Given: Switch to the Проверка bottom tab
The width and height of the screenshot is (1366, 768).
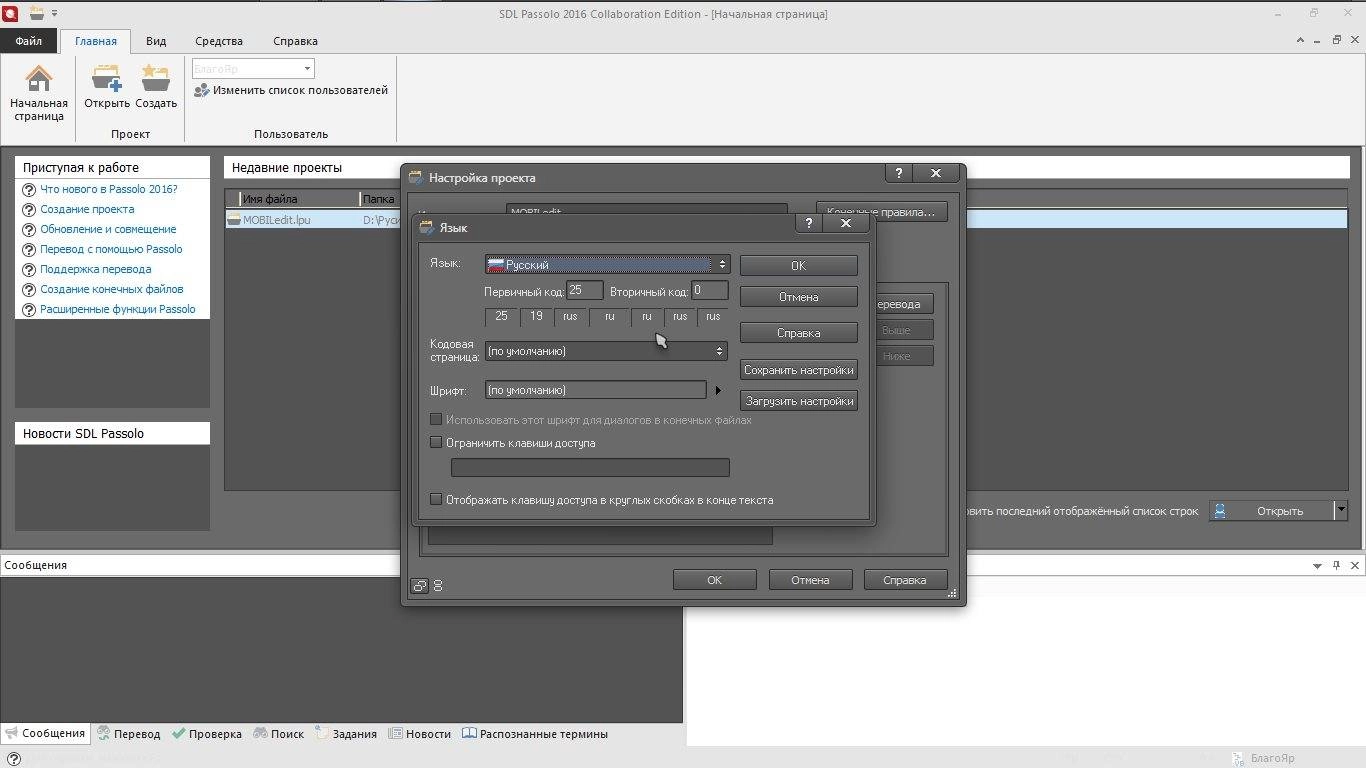Looking at the screenshot, I should click(207, 734).
